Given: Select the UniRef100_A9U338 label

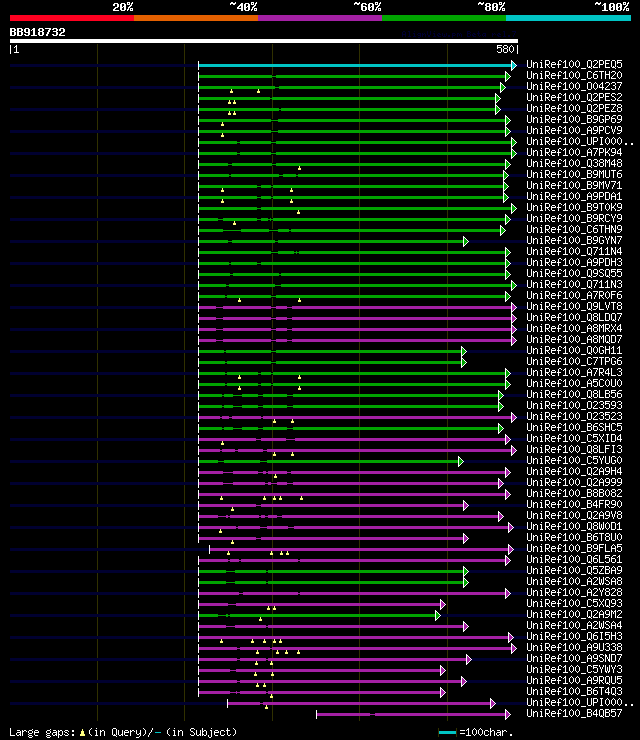Looking at the screenshot, I should coord(574,648).
